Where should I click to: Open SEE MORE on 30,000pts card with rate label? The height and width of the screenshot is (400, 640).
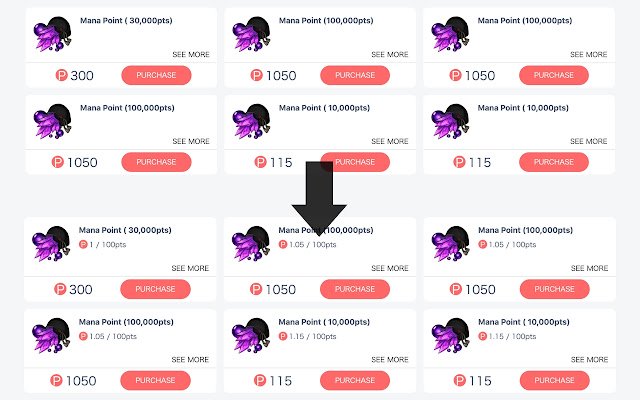190,268
